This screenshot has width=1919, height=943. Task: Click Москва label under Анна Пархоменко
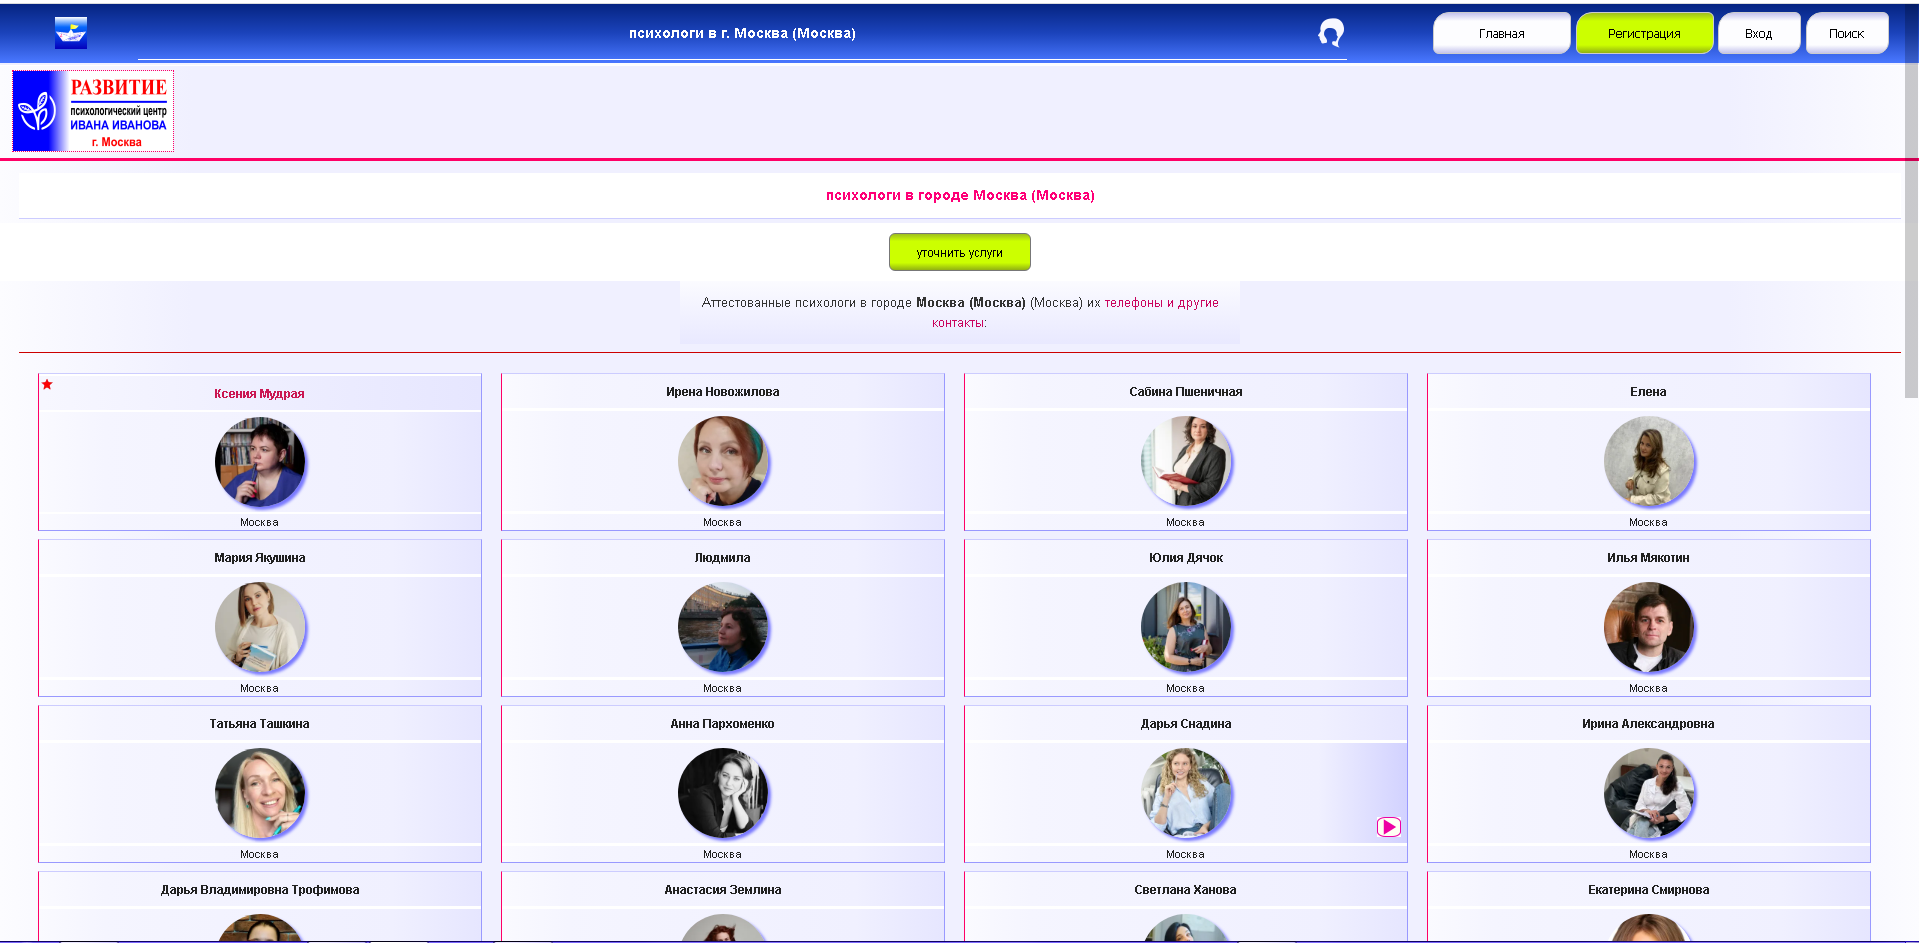[722, 854]
